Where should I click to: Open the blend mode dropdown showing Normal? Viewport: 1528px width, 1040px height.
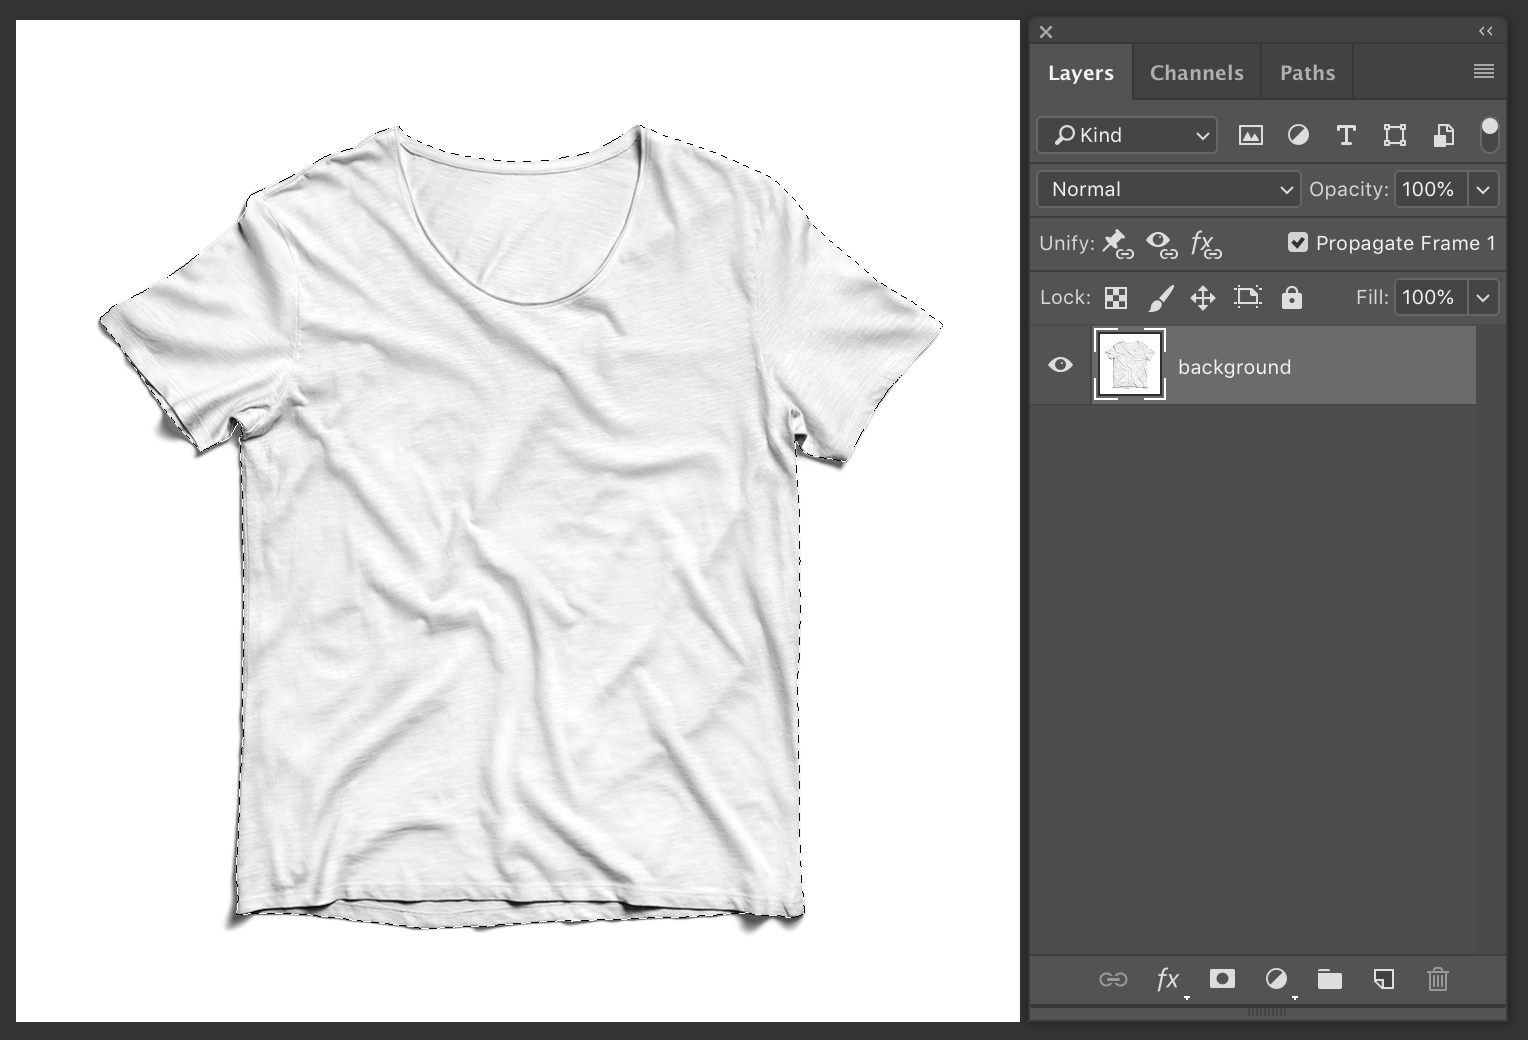click(1166, 189)
